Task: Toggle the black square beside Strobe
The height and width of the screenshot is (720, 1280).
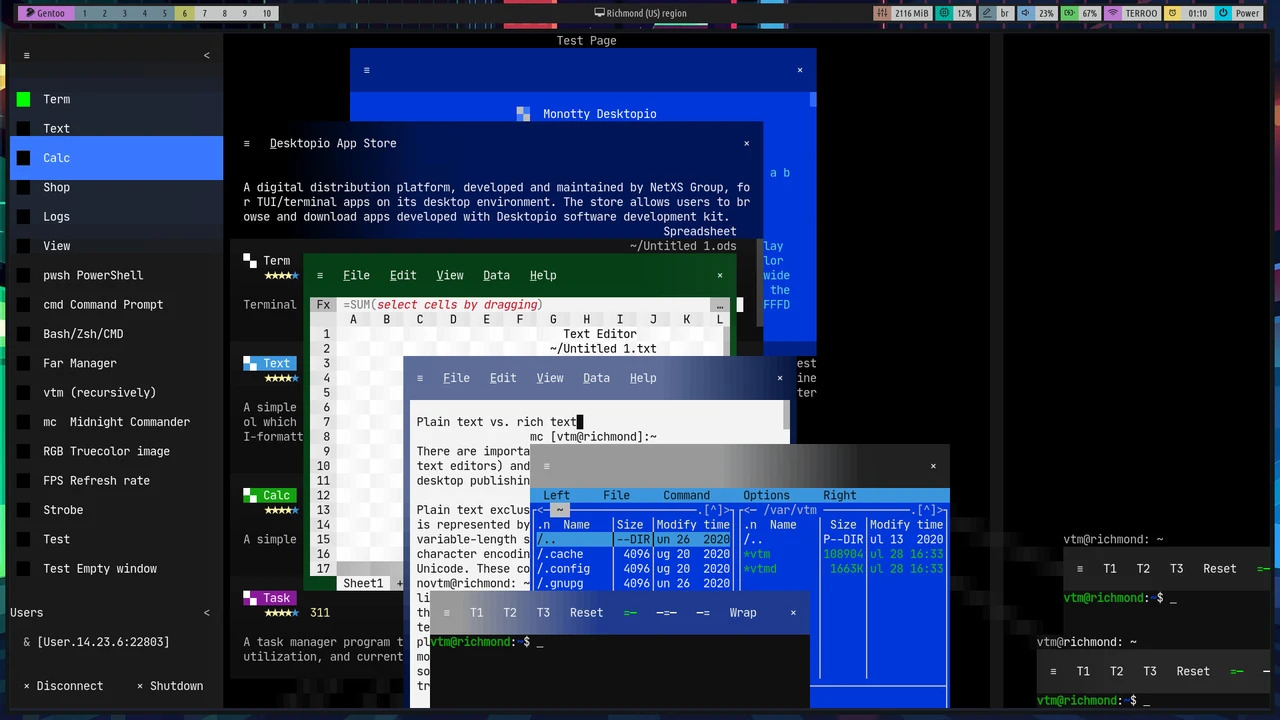Action: click(23, 510)
